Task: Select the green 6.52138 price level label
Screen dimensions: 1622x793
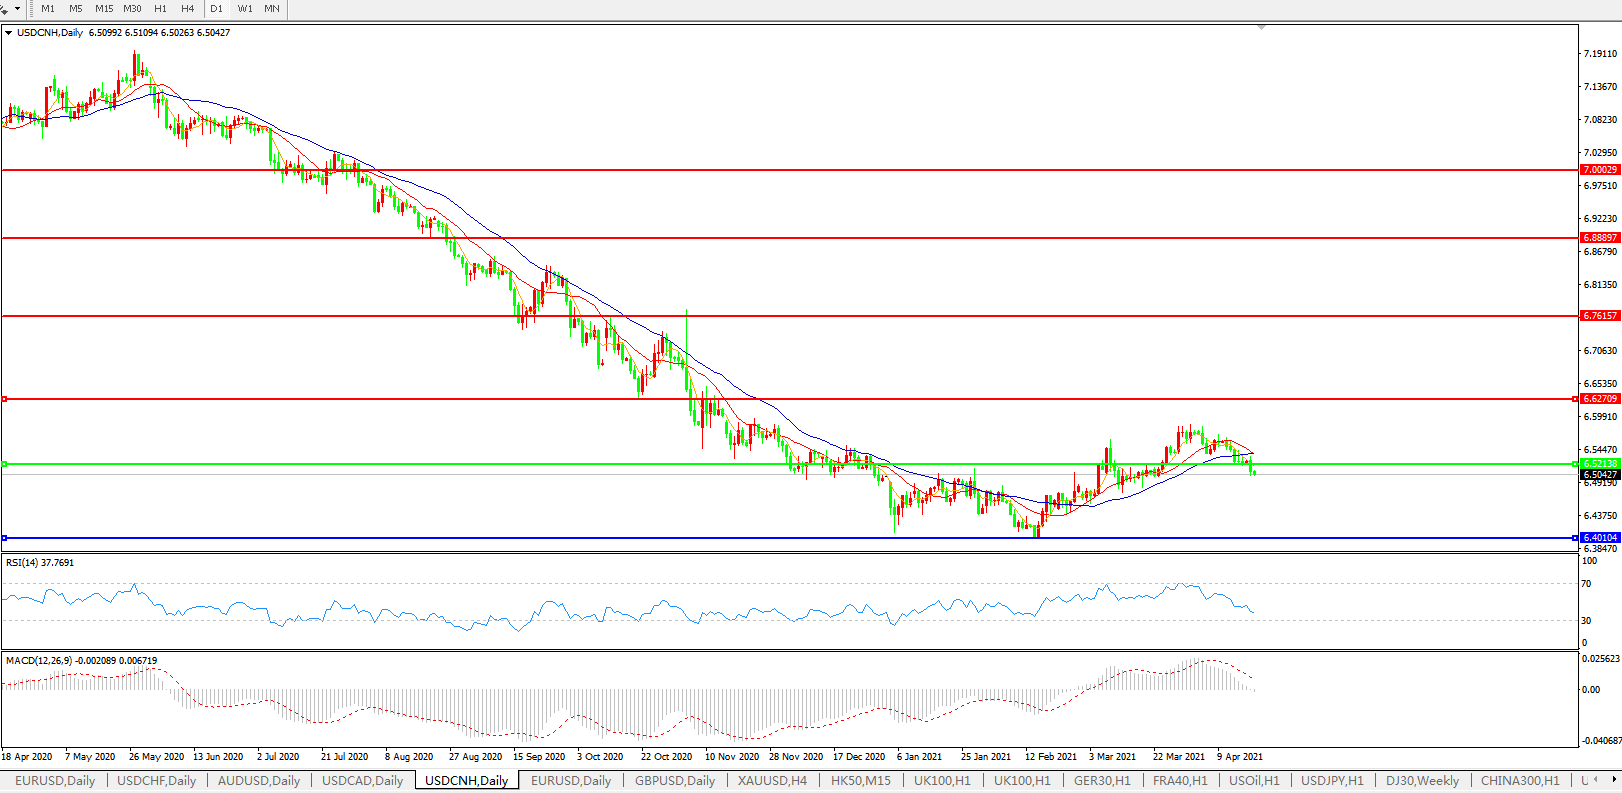Action: [1599, 464]
